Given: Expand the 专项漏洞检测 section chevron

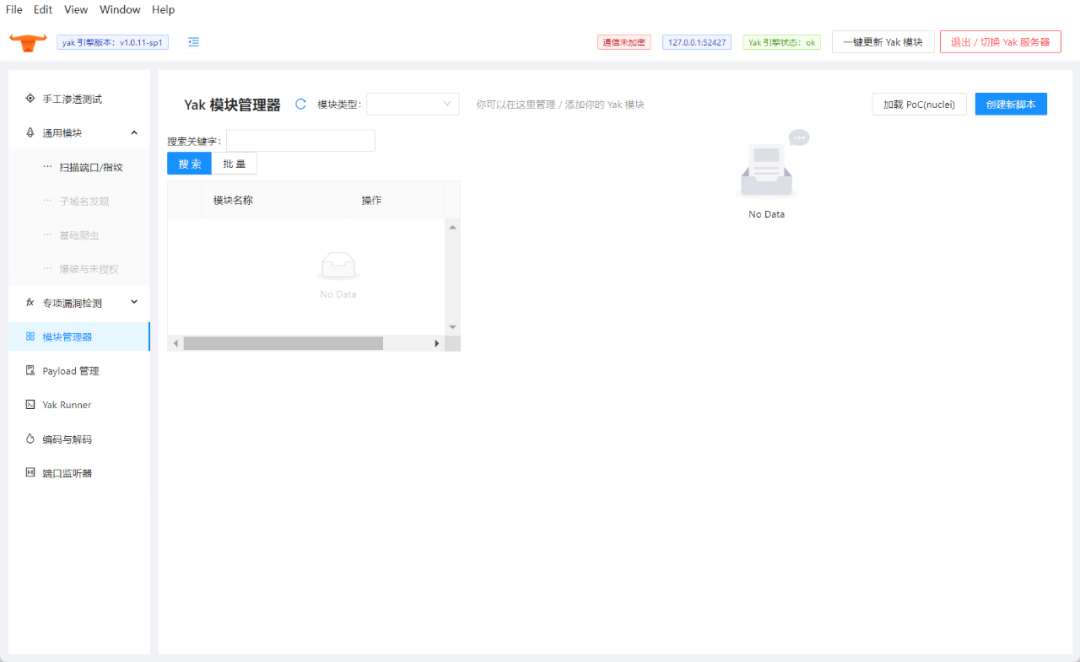Looking at the screenshot, I should coord(134,302).
